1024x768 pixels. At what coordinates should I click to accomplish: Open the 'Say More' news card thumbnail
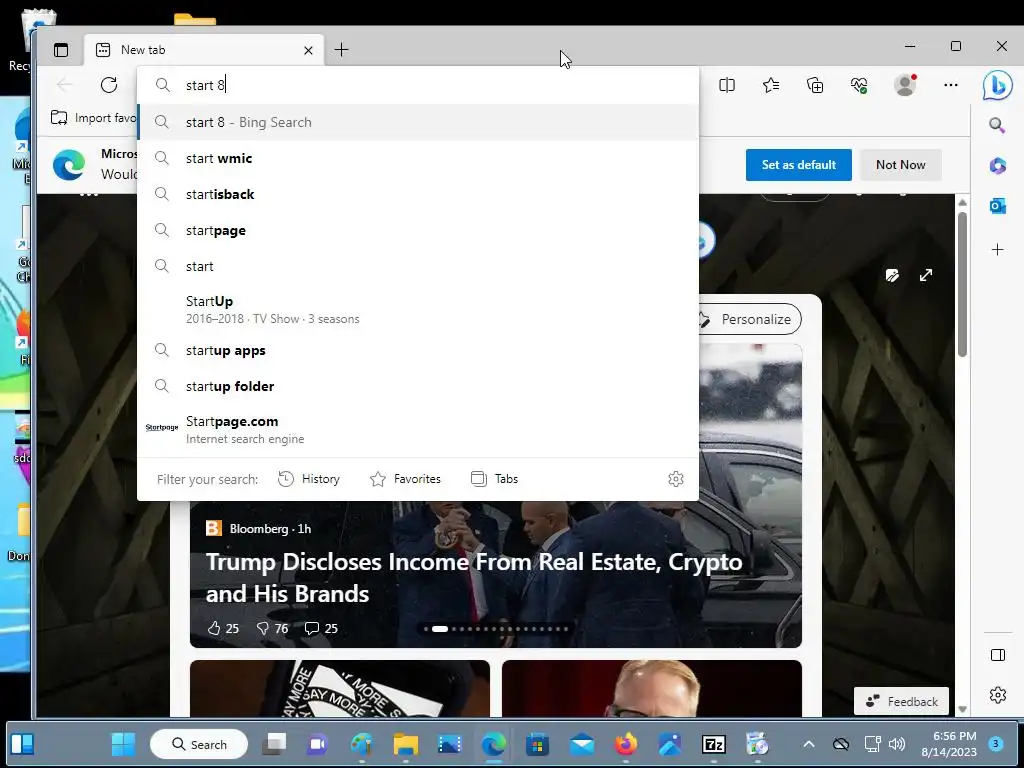pyautogui.click(x=340, y=688)
